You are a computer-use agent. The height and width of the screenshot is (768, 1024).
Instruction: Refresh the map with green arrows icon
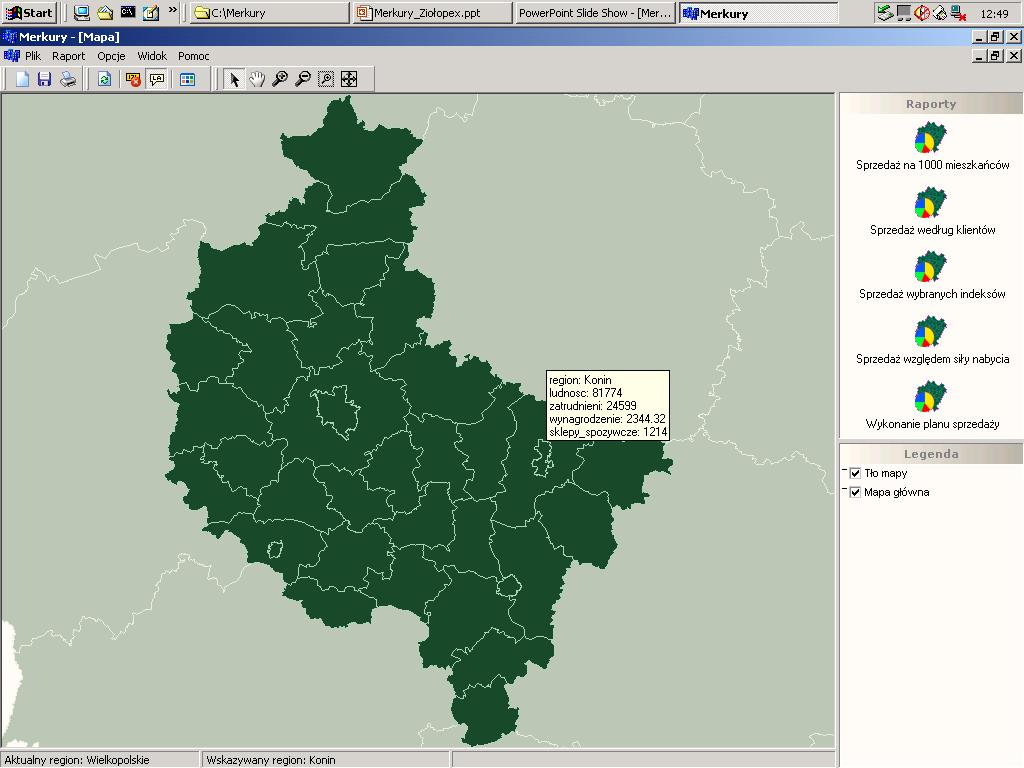coord(104,80)
